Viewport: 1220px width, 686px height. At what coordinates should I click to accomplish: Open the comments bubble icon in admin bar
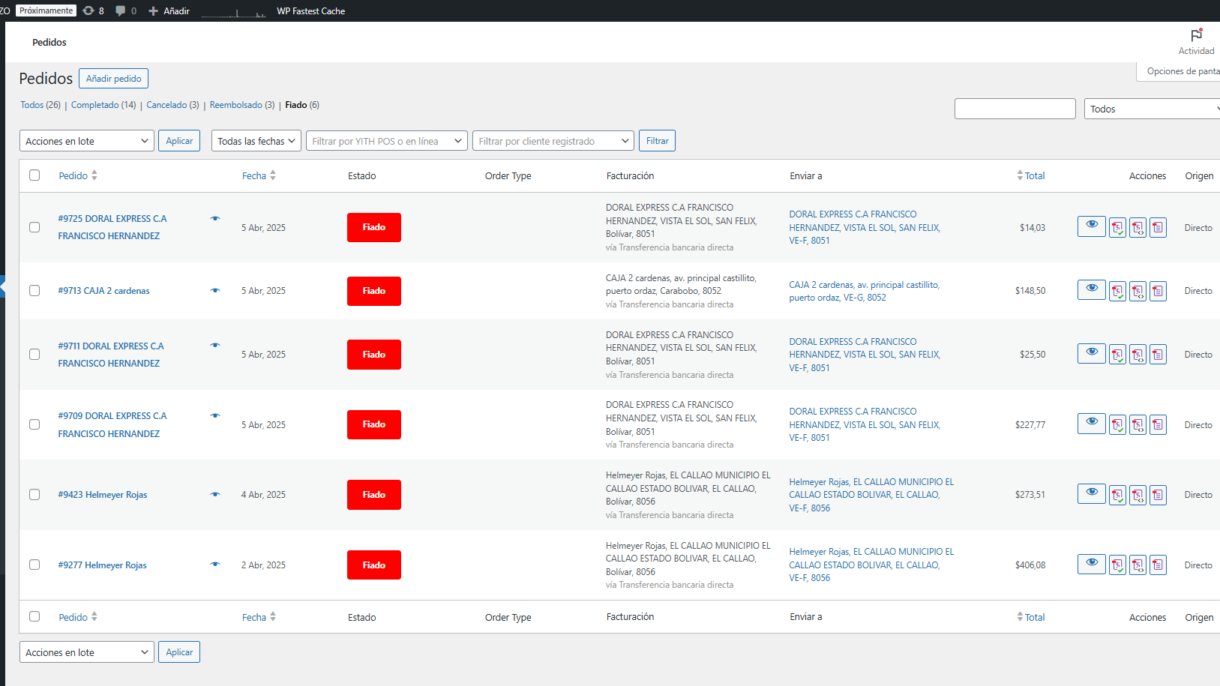click(x=121, y=11)
